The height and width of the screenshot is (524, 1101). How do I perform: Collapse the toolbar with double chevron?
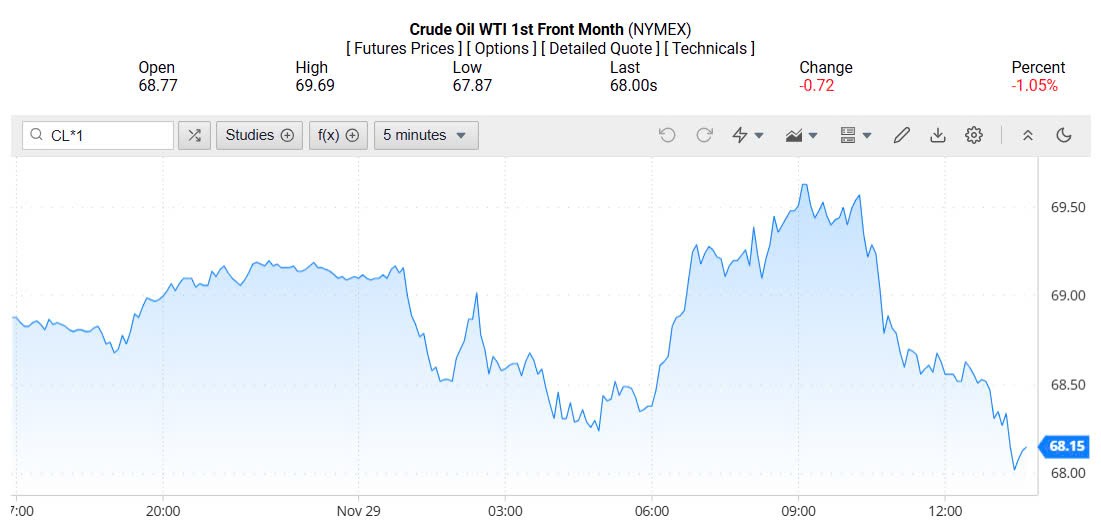pos(1027,135)
